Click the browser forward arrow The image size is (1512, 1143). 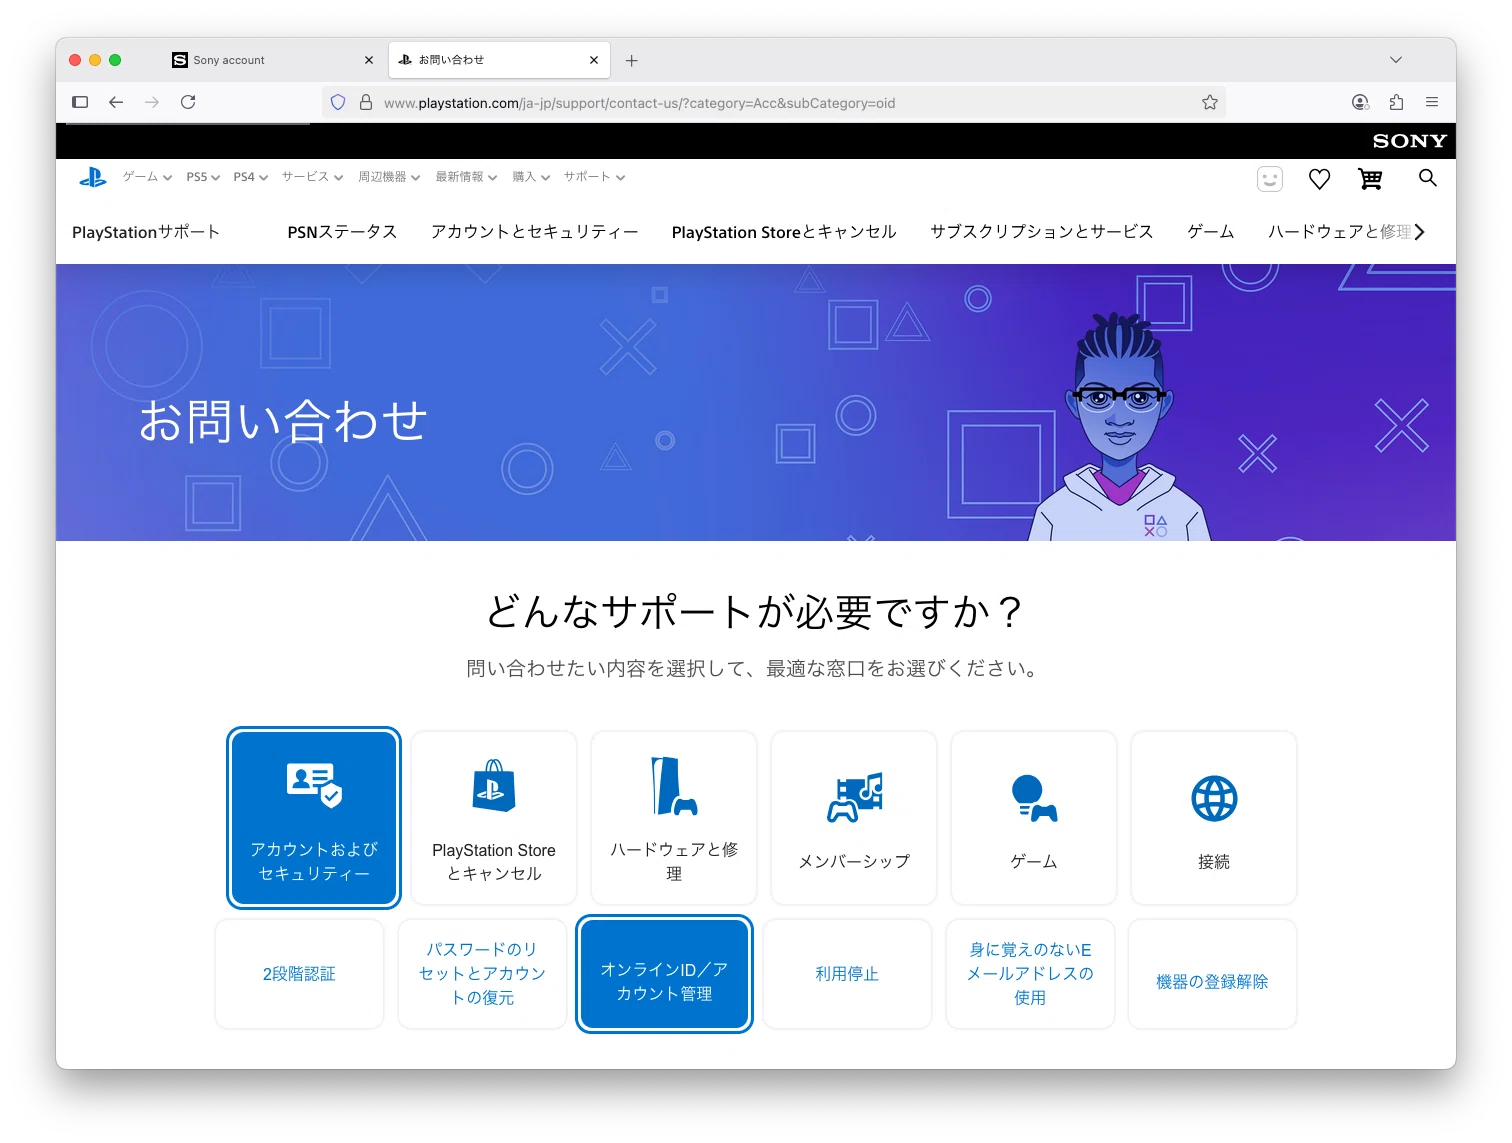pos(152,102)
